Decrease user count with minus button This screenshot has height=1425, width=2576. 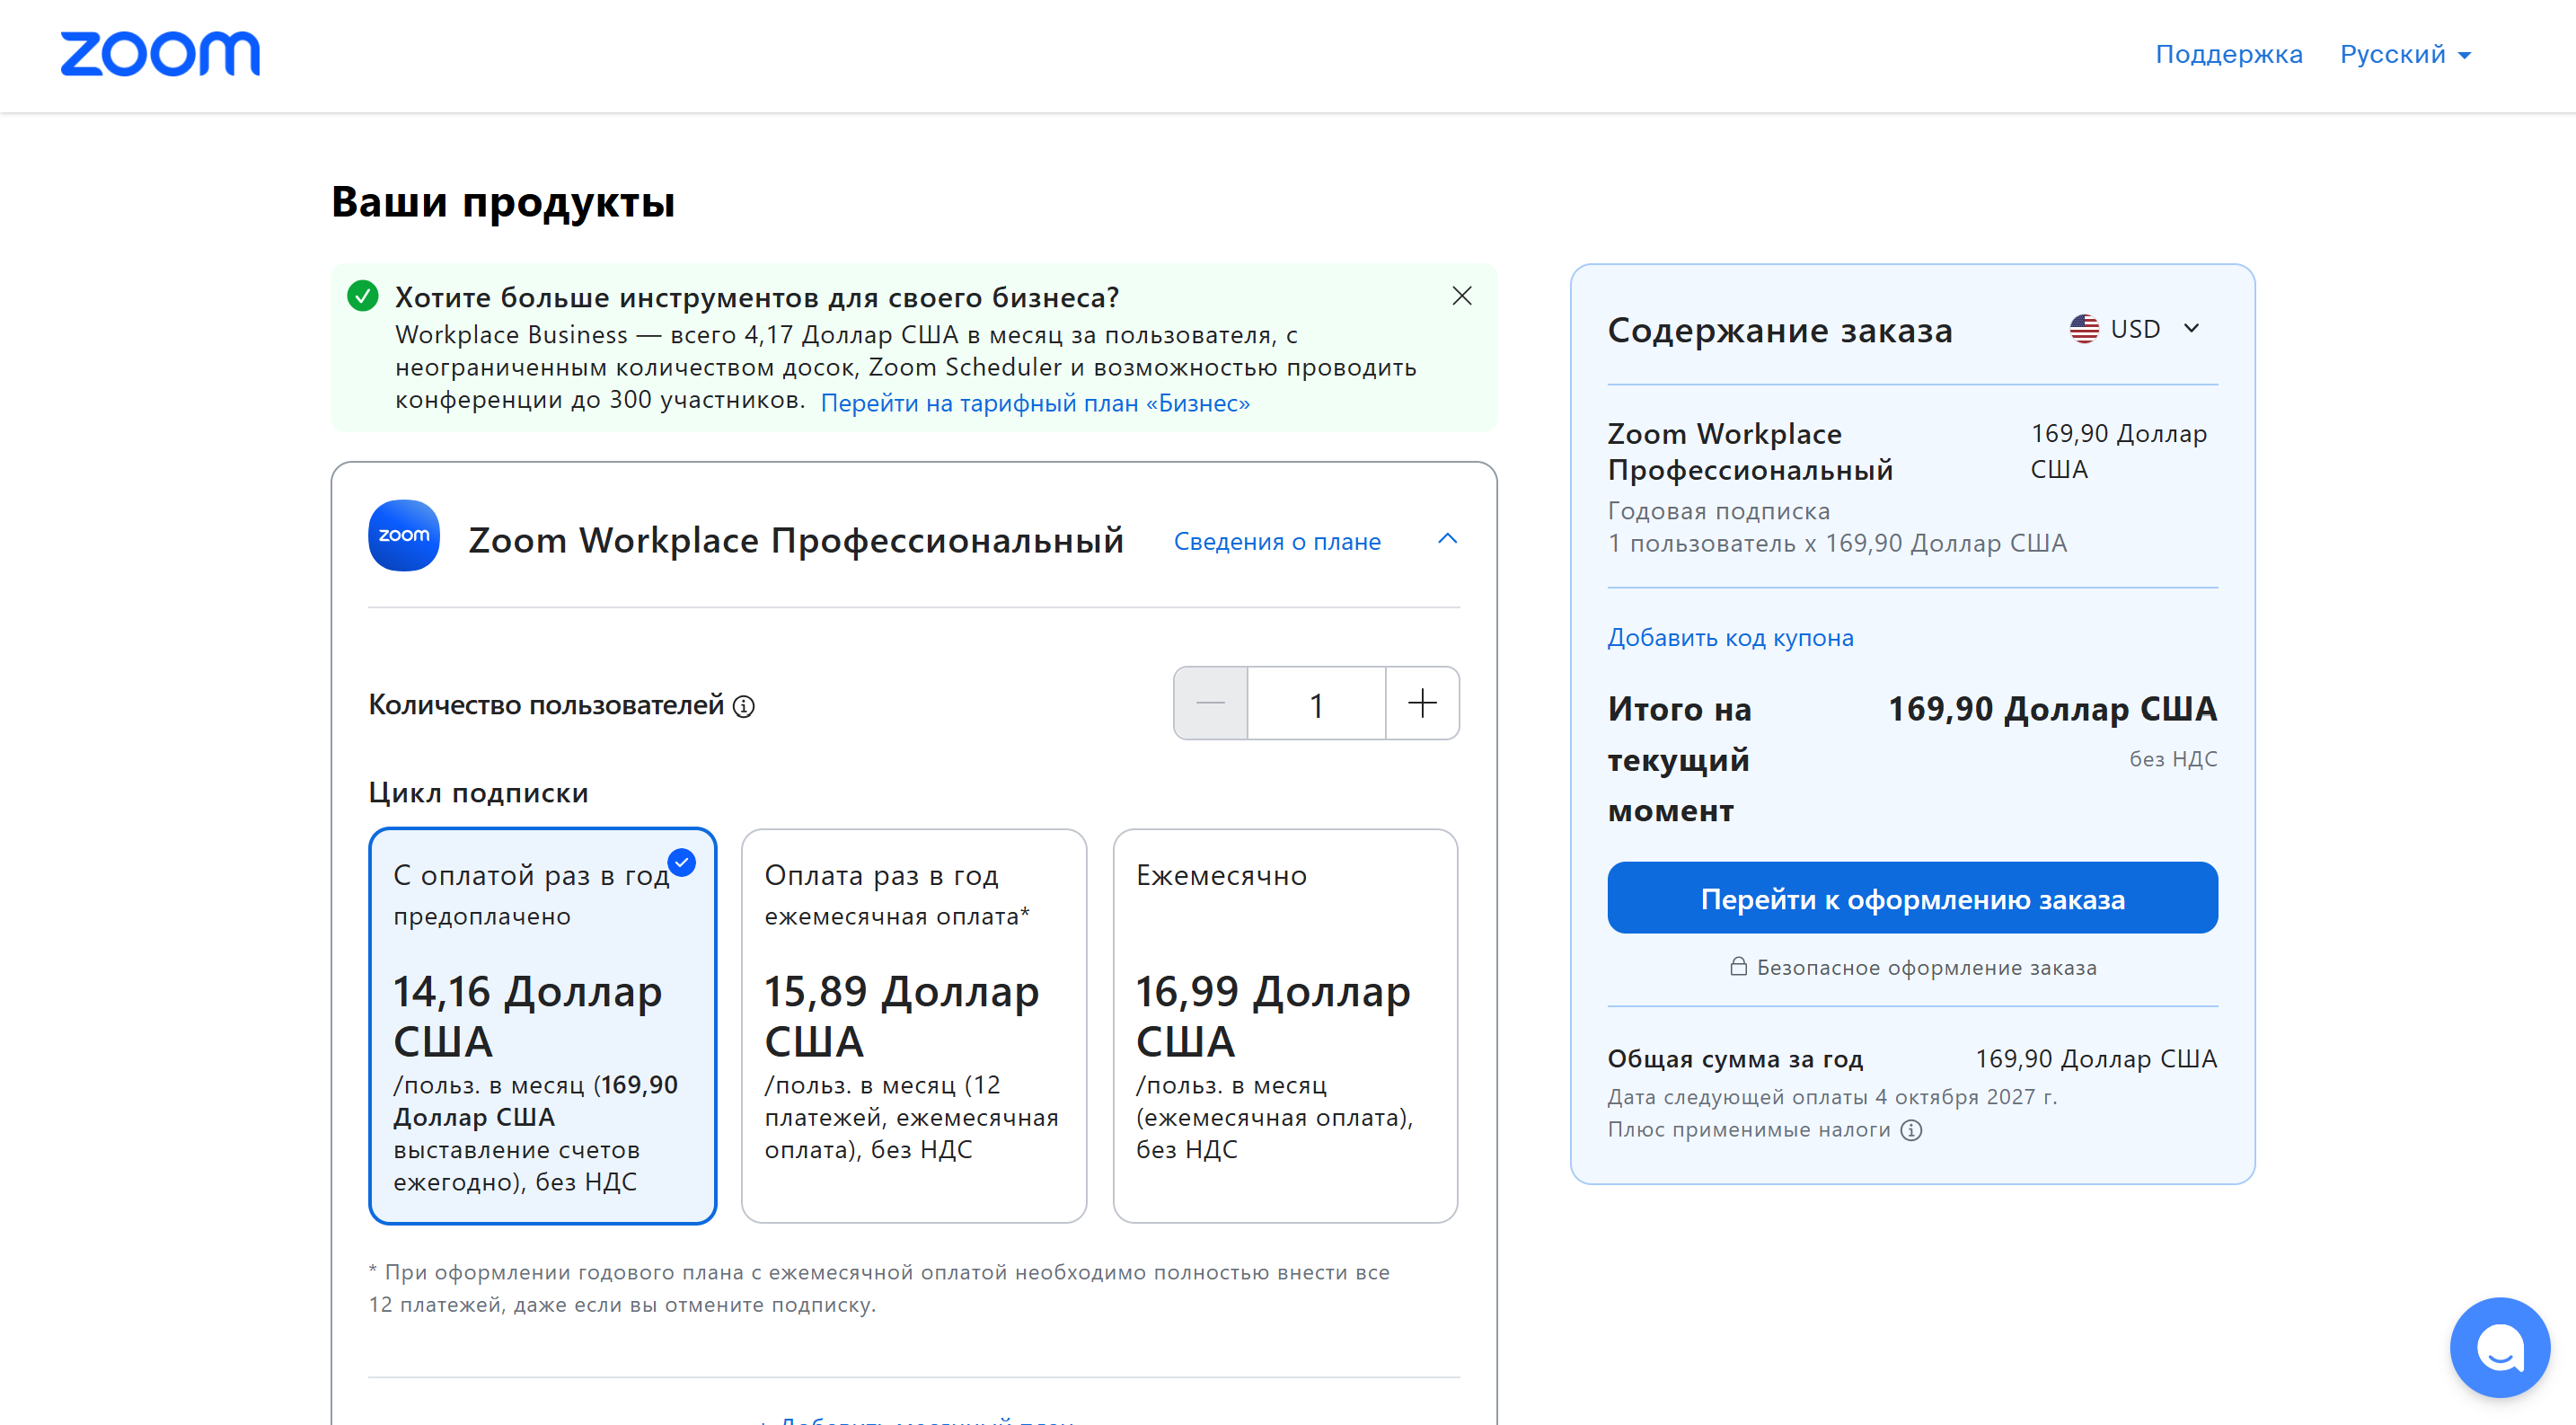[x=1210, y=703]
